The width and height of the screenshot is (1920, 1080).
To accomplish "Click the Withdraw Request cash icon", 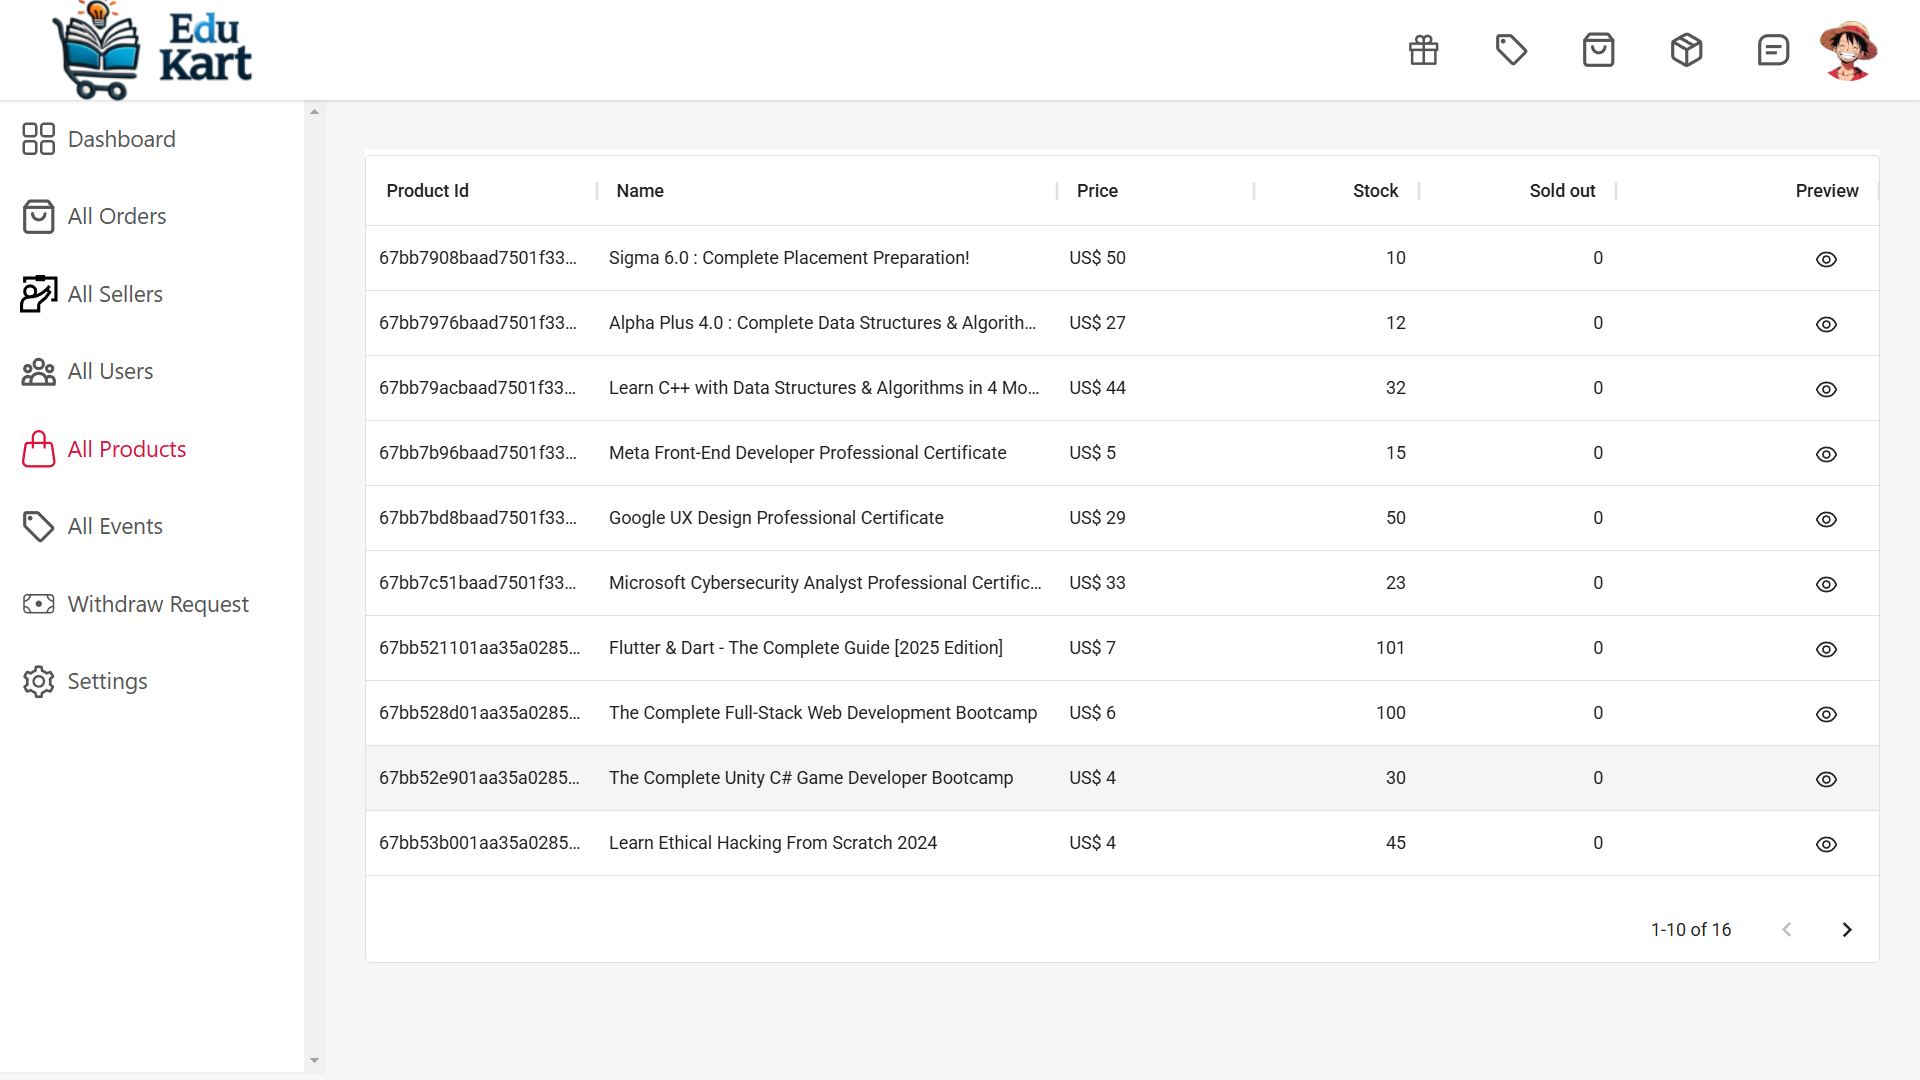I will coord(38,604).
